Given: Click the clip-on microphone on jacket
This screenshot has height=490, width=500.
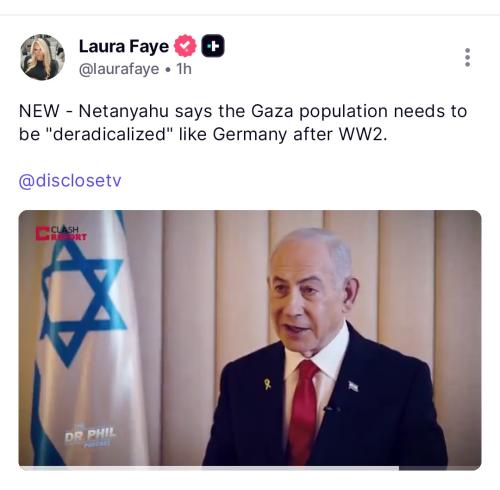Looking at the screenshot, I should click(331, 409).
